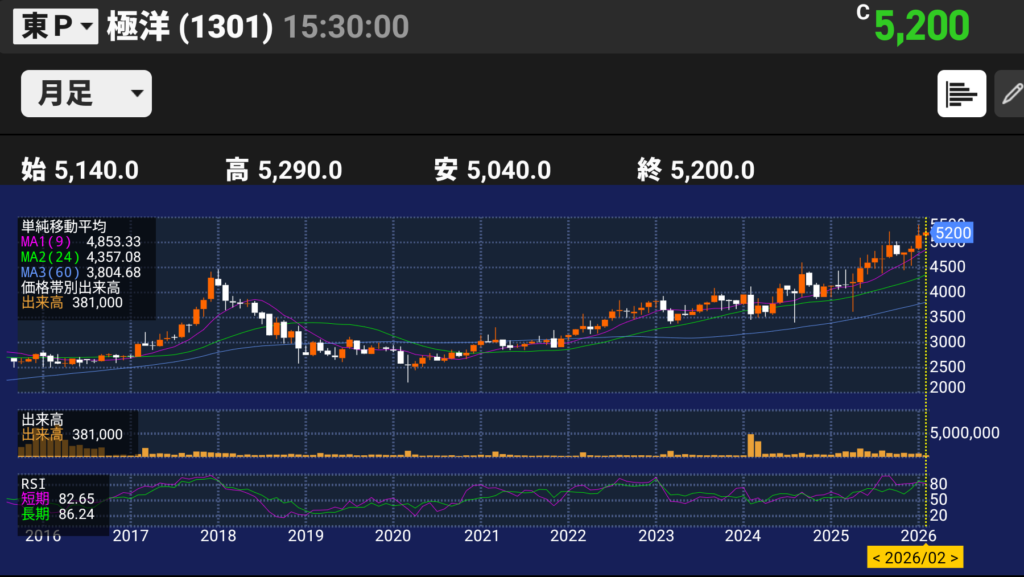
Task: Click the 2018 year marker on timeline
Action: click(x=218, y=536)
